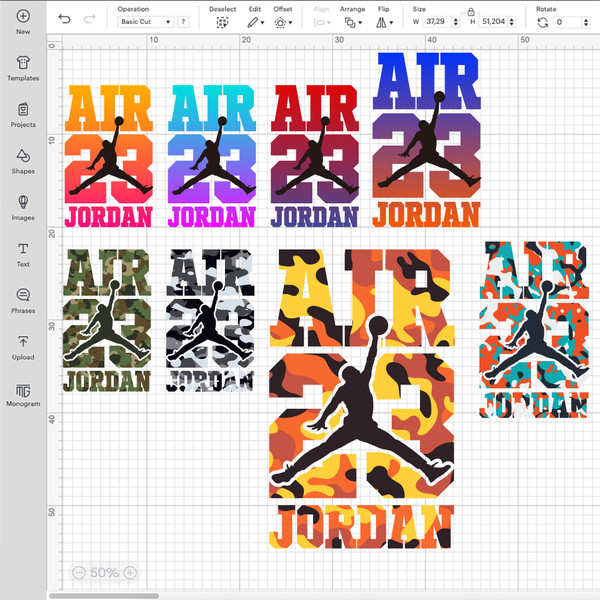Viewport: 600px width, 600px height.
Task: Click the Align icon
Action: coord(319,23)
